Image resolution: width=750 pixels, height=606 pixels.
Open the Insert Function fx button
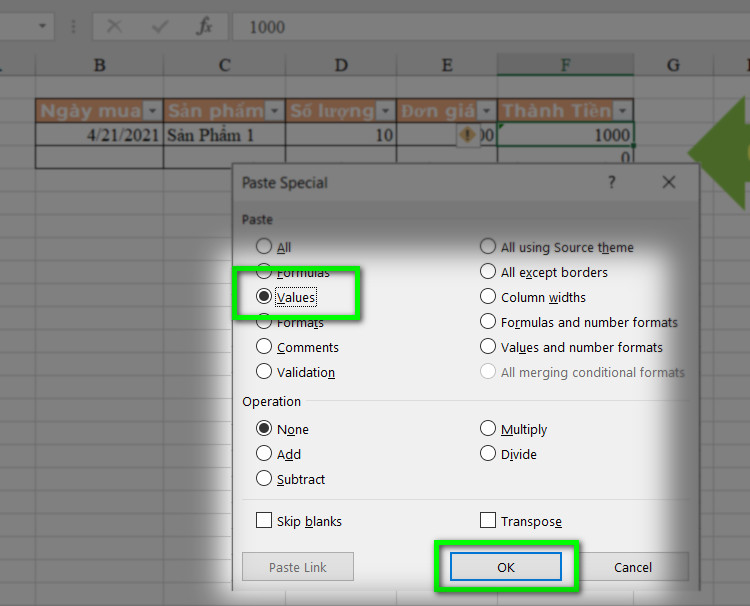pos(204,26)
